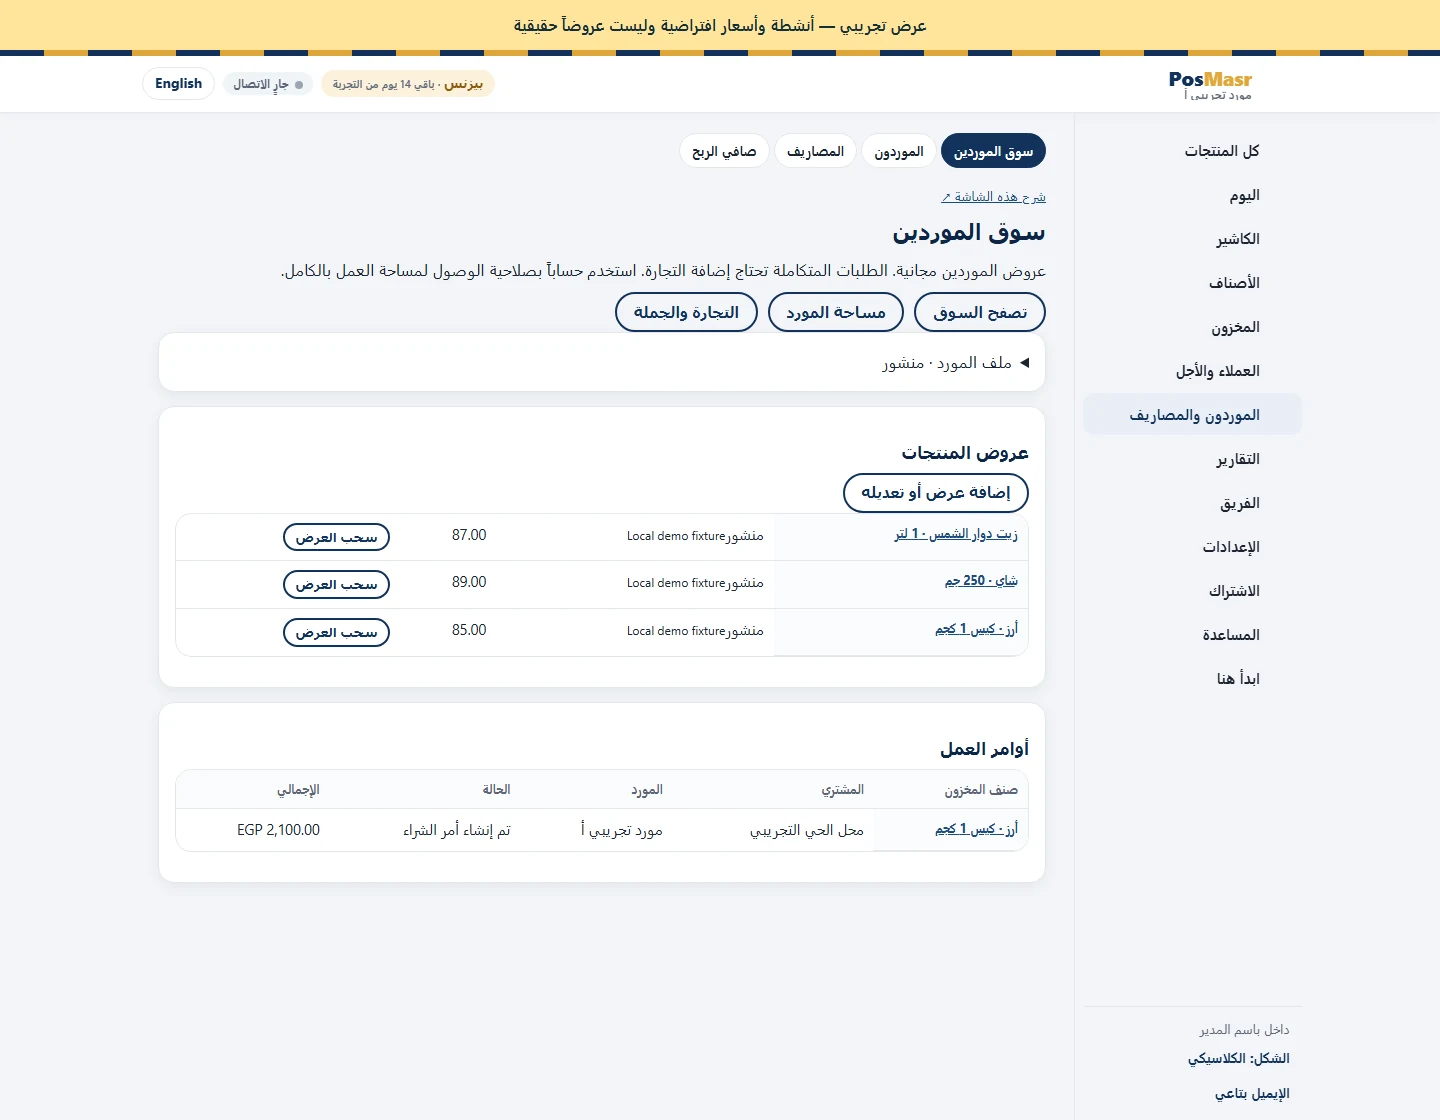Open التقارير page
Viewport: 1440px width, 1120px height.
click(x=1192, y=459)
